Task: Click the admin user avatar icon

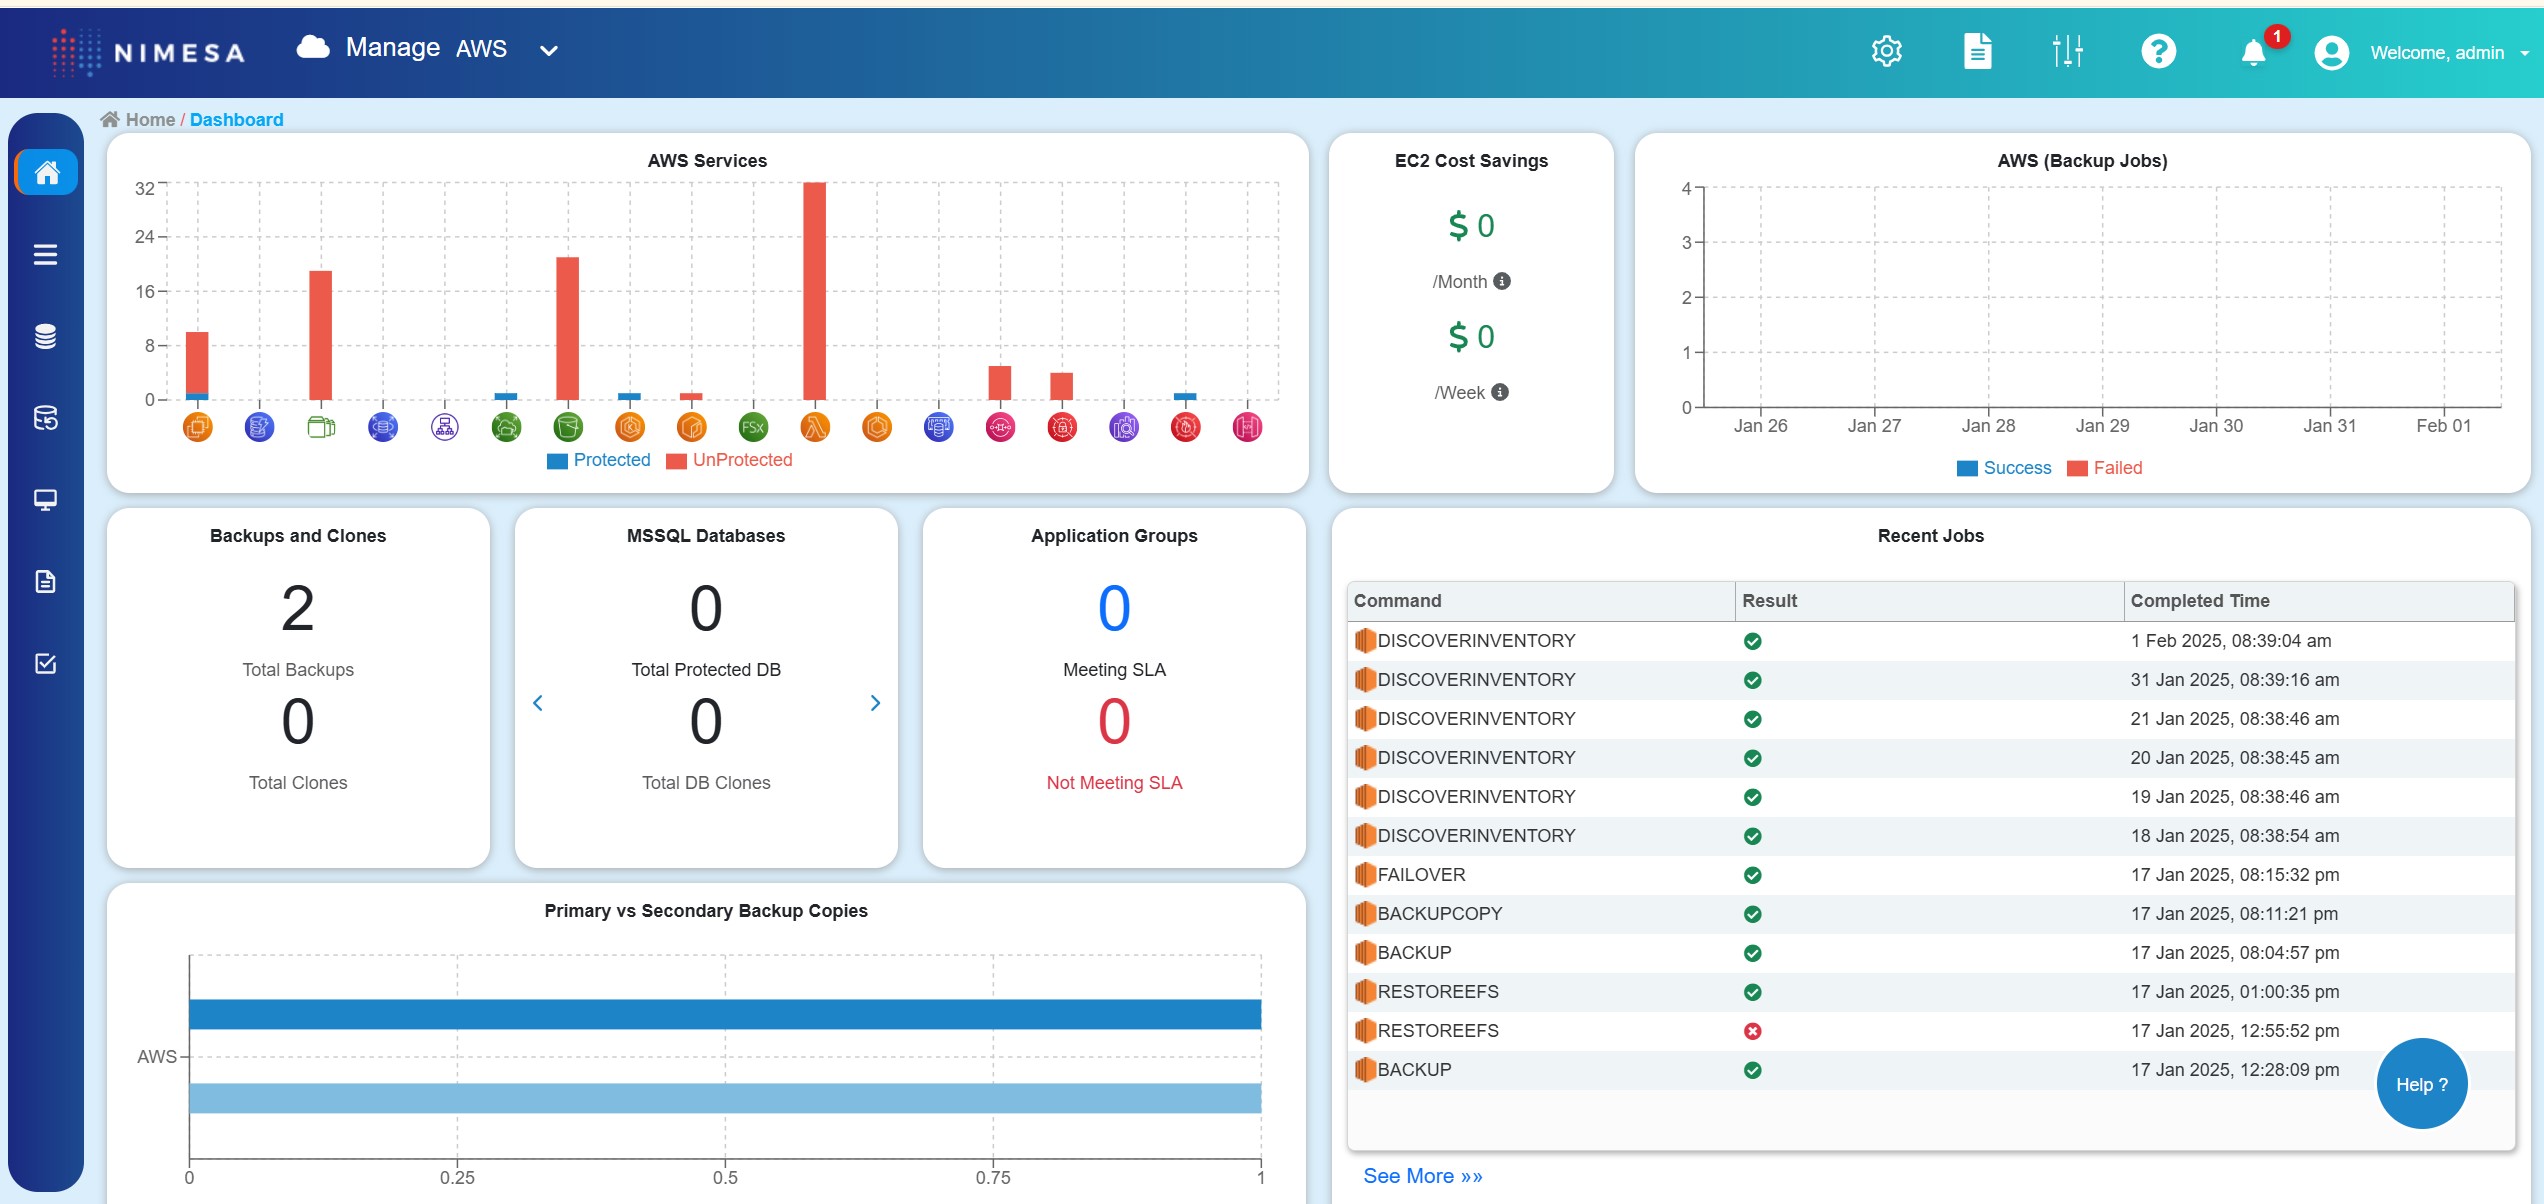Action: click(2331, 52)
